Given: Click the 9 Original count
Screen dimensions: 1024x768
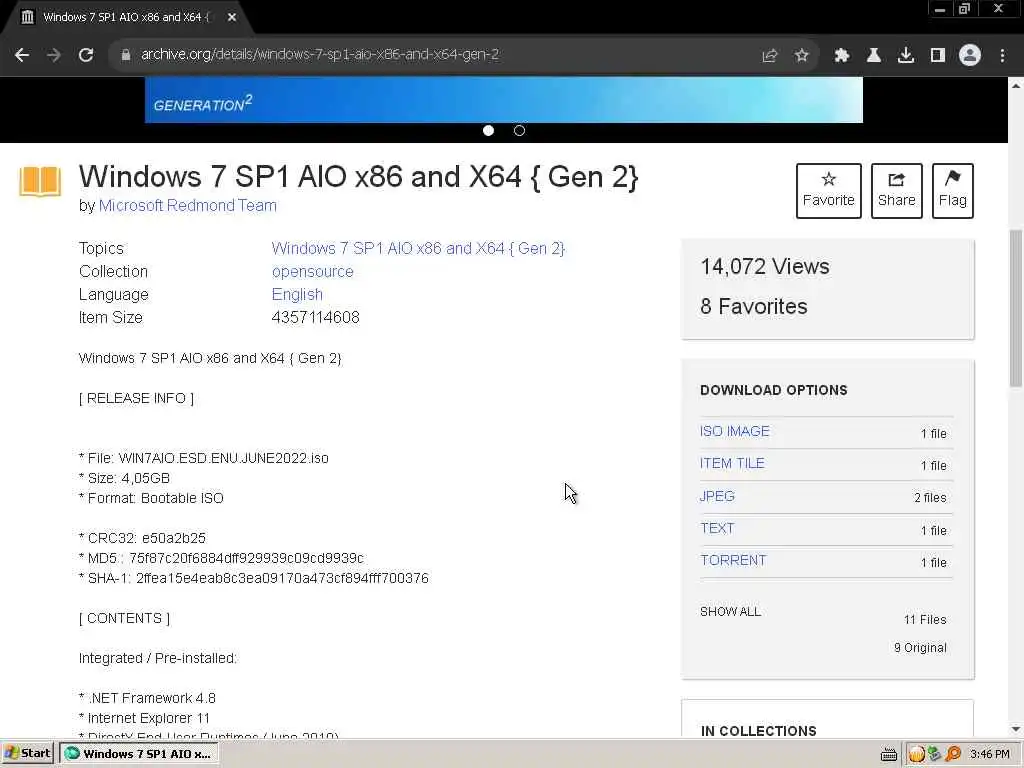Looking at the screenshot, I should pyautogui.click(x=920, y=648).
